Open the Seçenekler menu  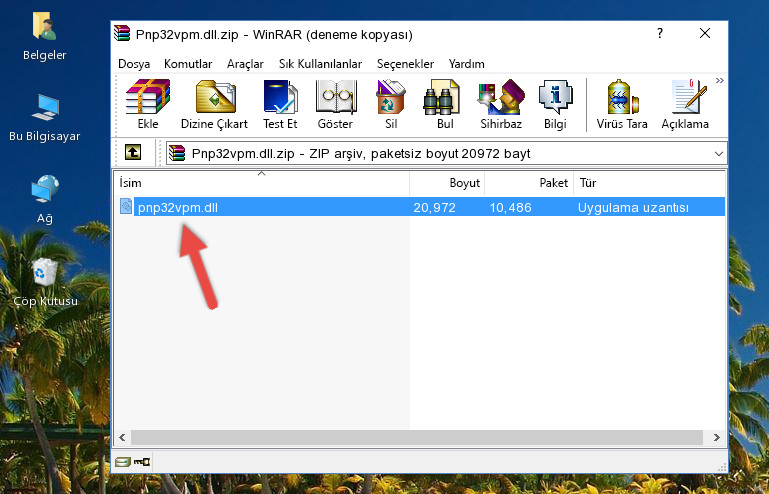pyautogui.click(x=405, y=64)
